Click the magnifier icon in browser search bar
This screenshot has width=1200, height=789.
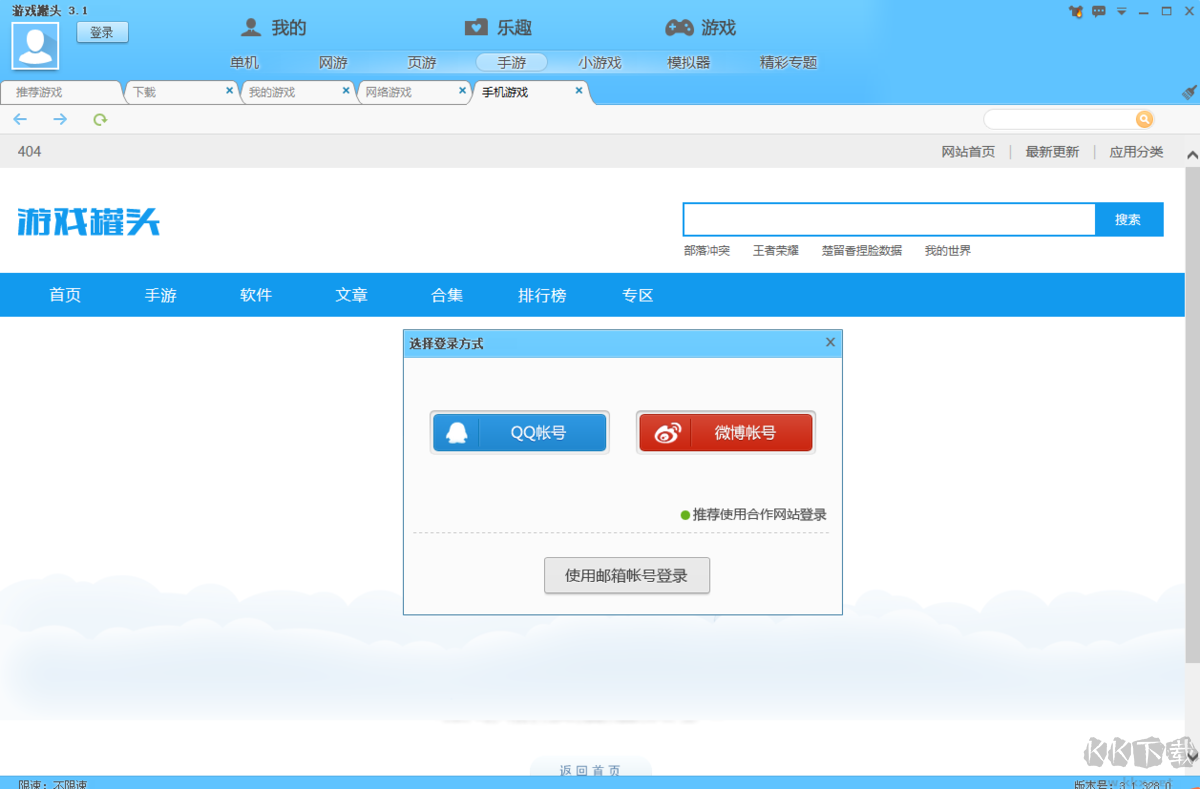tap(1144, 119)
